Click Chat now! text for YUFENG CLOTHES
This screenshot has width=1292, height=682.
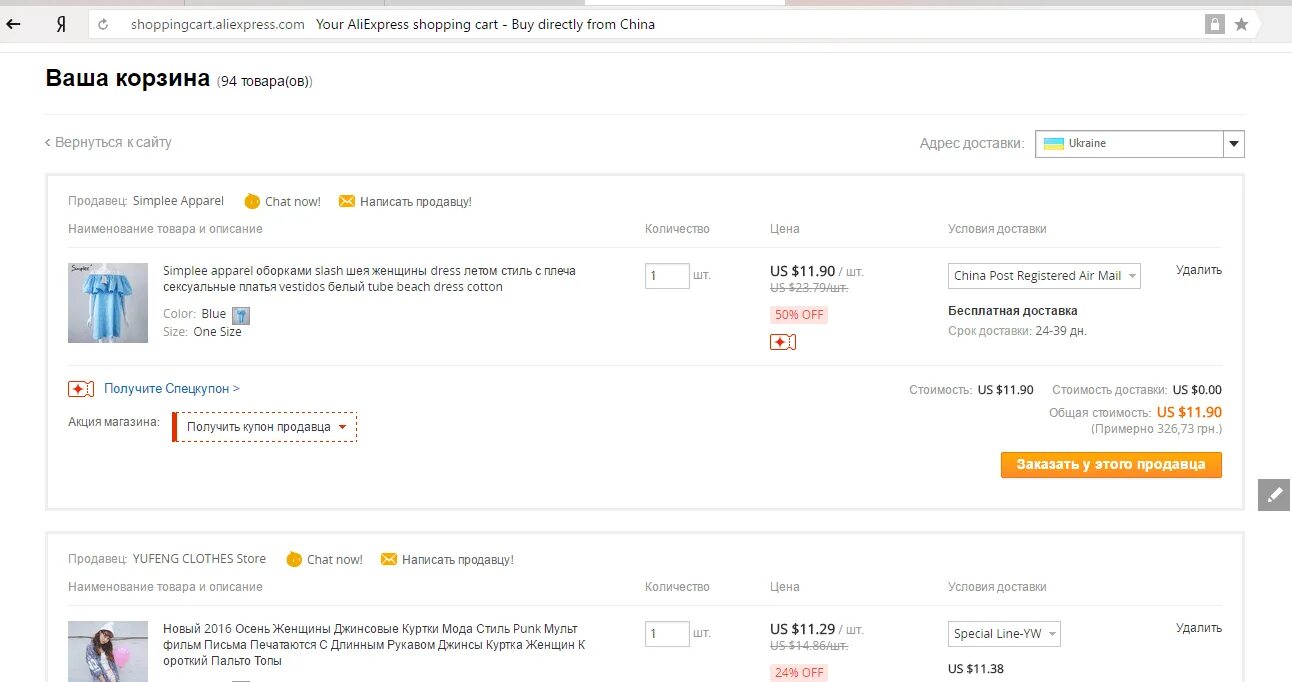[335, 559]
